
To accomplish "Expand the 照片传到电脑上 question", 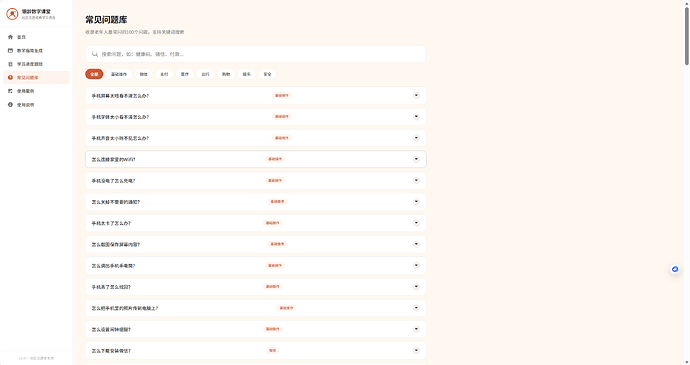I will (x=416, y=308).
